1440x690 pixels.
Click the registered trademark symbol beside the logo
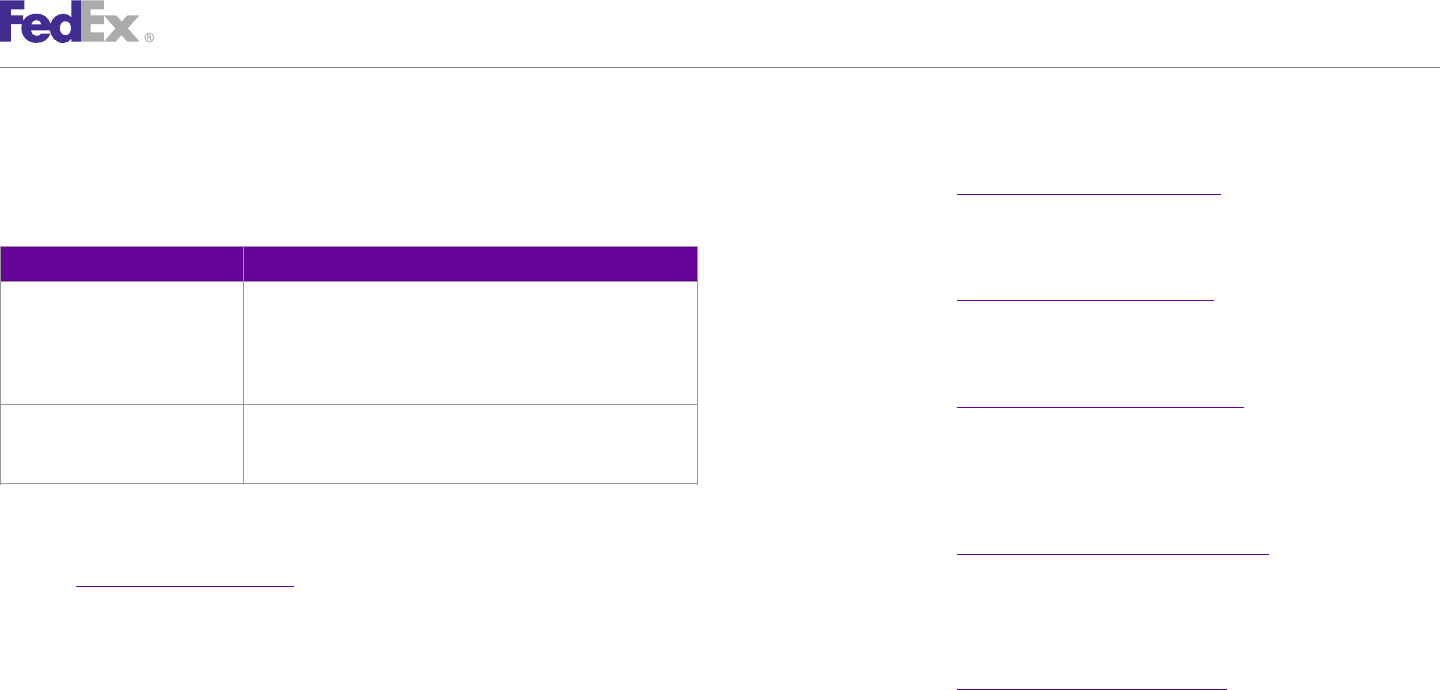149,37
